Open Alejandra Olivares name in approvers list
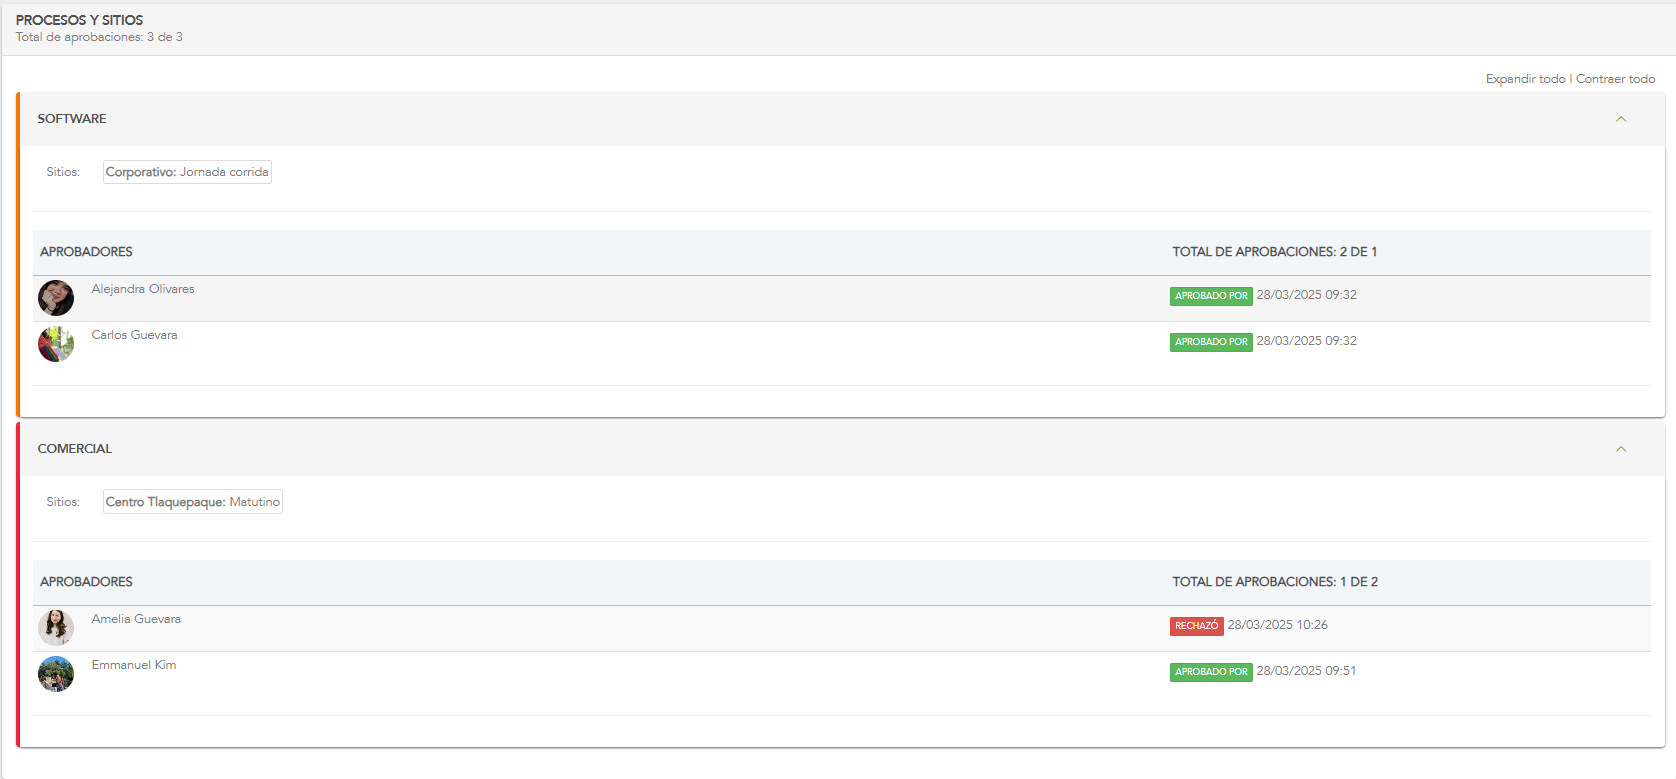 click(143, 289)
